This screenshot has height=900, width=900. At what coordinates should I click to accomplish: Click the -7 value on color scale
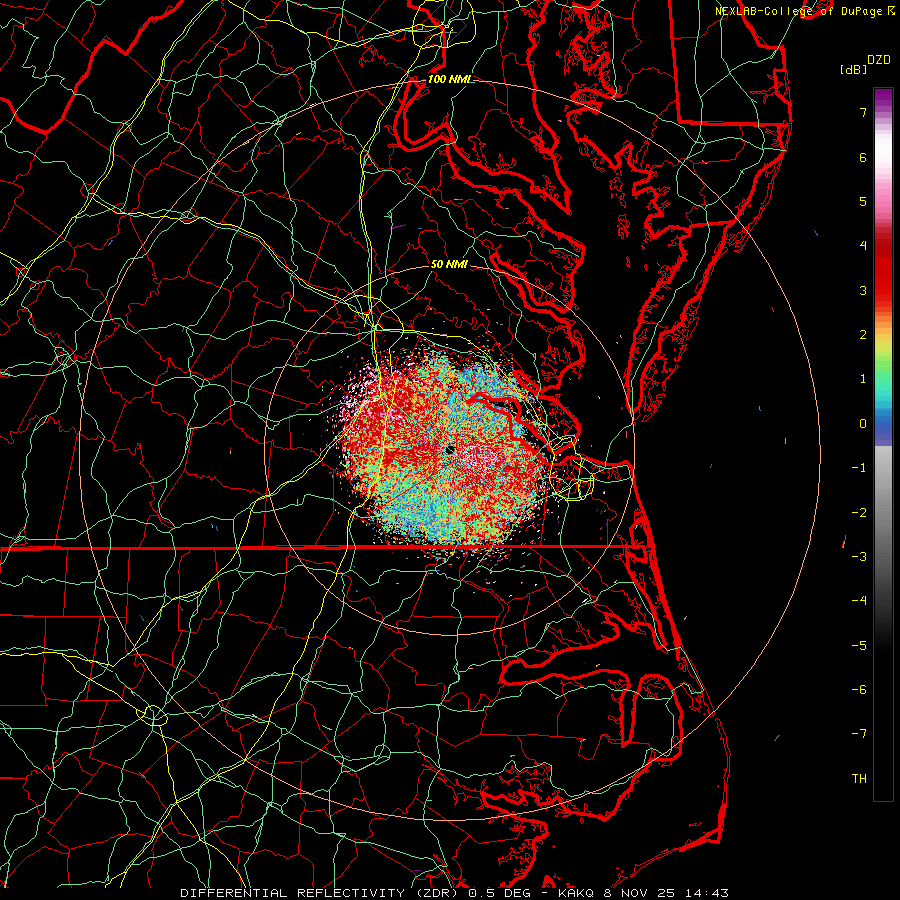[859, 734]
